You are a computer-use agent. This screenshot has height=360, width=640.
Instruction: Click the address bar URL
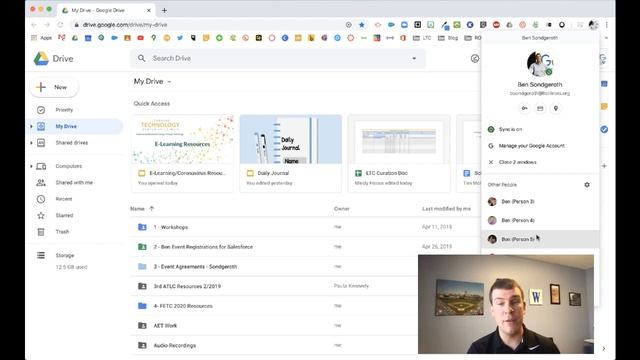click(x=125, y=25)
